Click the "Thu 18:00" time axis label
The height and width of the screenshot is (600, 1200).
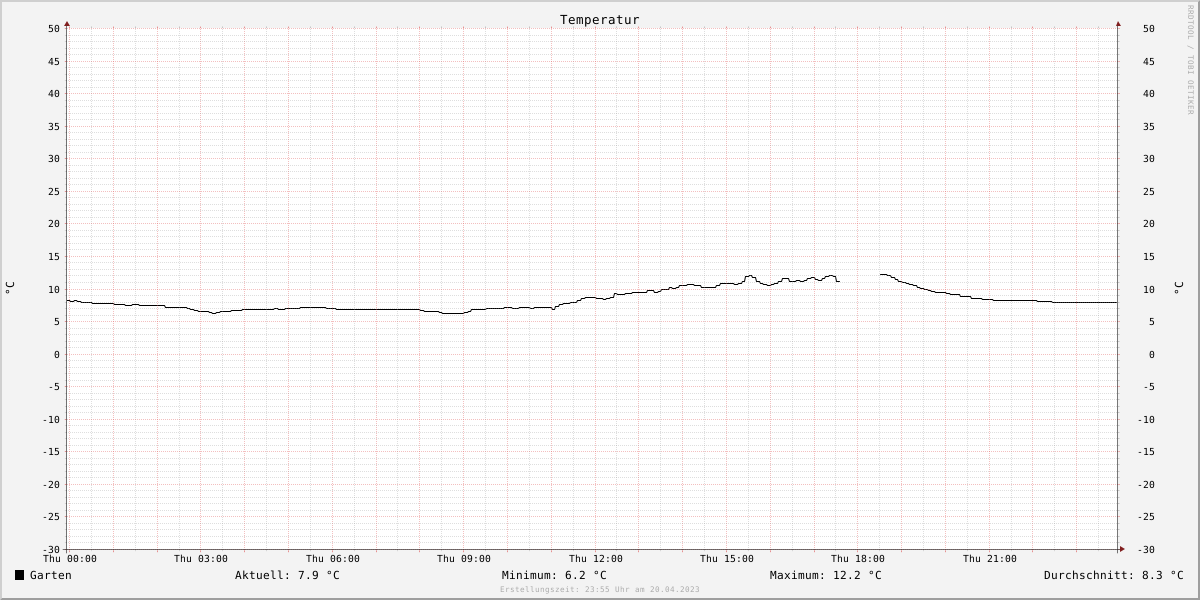858,559
